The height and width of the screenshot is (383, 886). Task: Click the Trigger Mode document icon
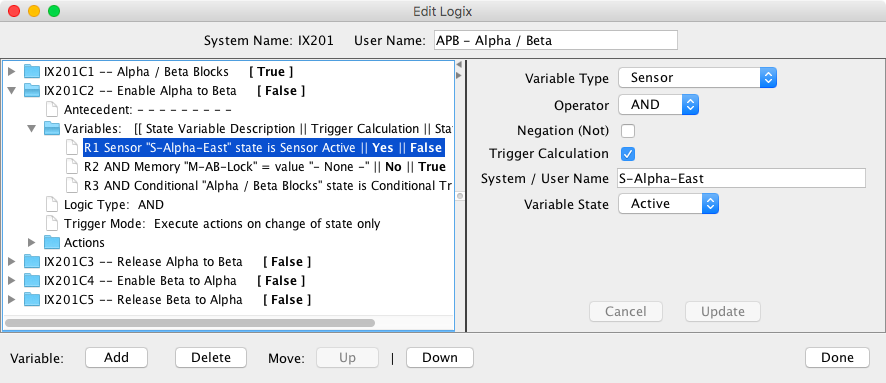[52, 224]
